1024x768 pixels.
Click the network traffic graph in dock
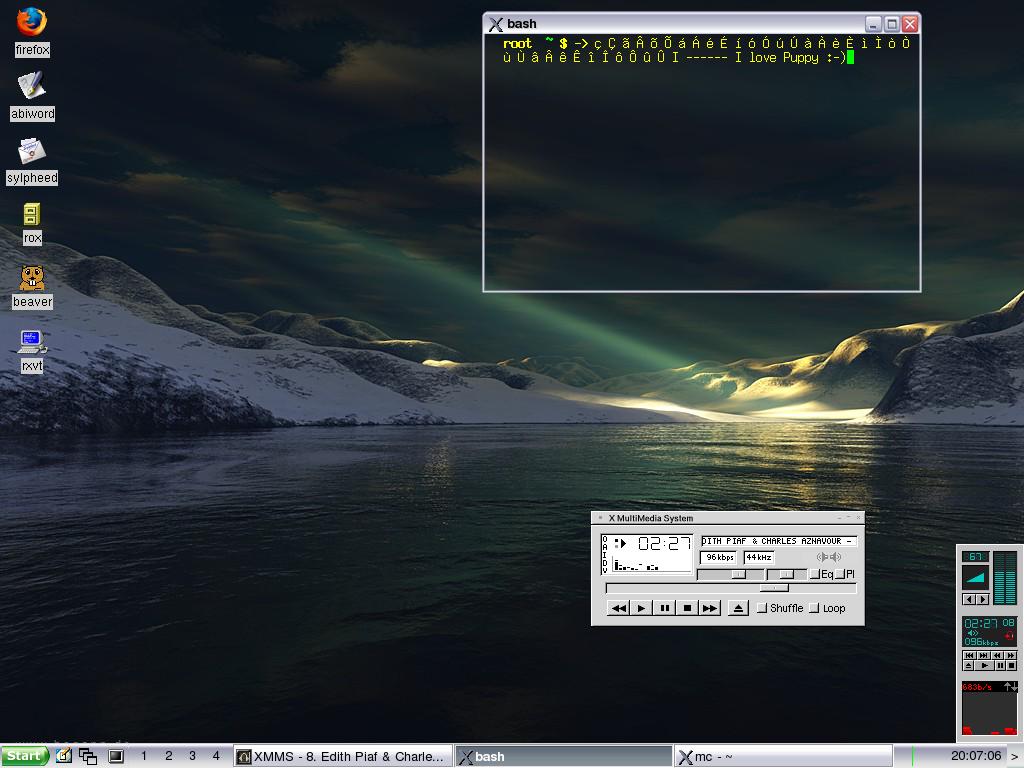989,714
